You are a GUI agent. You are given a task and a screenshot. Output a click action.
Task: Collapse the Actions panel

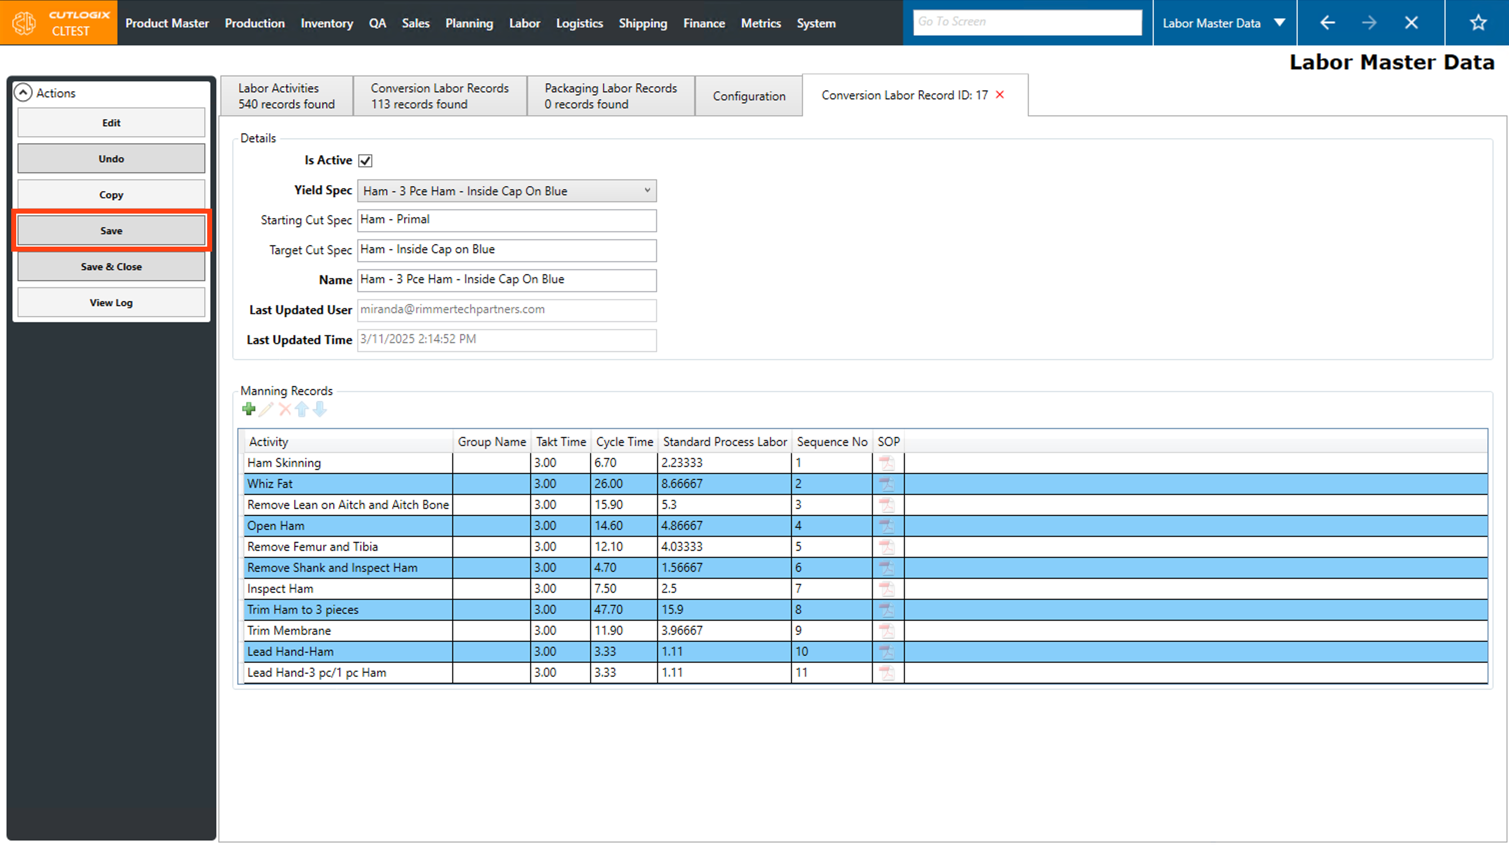23,93
